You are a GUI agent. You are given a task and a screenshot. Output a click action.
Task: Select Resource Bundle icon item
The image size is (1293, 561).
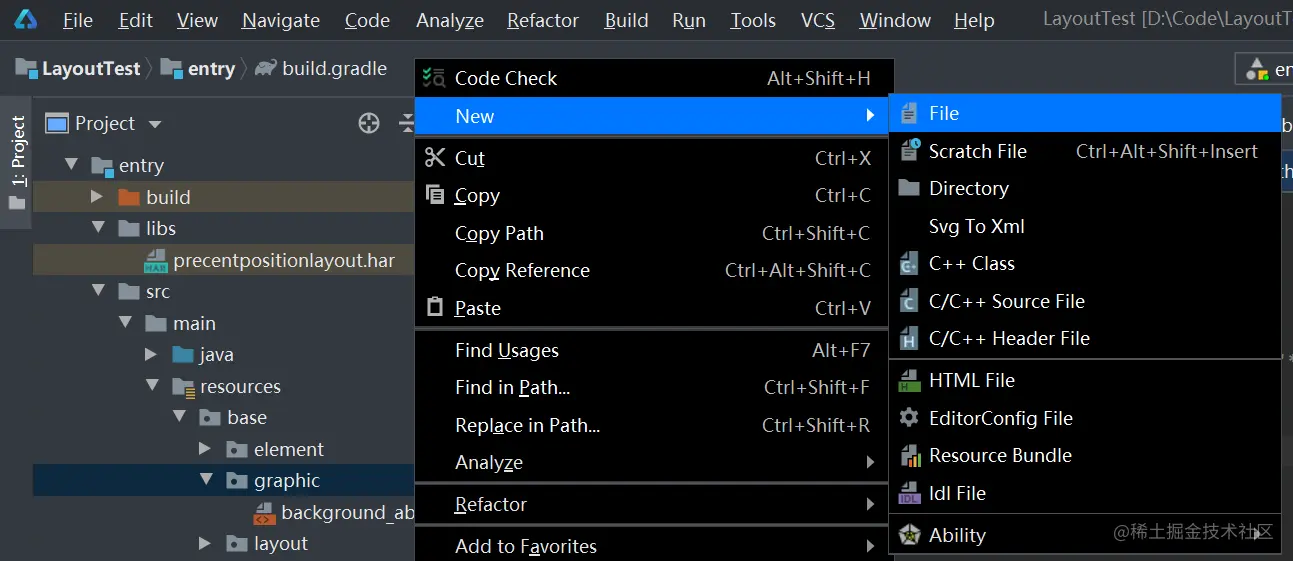[x=909, y=456]
